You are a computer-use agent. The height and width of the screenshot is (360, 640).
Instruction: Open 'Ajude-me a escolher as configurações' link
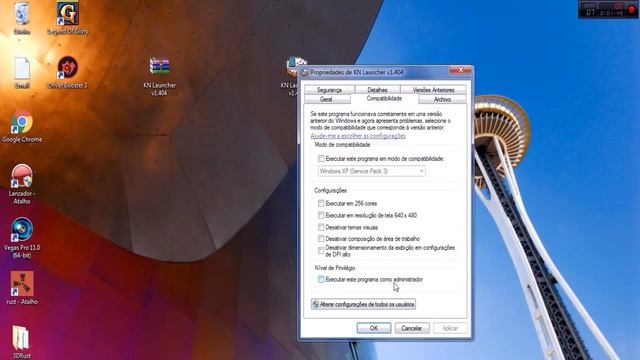(358, 136)
